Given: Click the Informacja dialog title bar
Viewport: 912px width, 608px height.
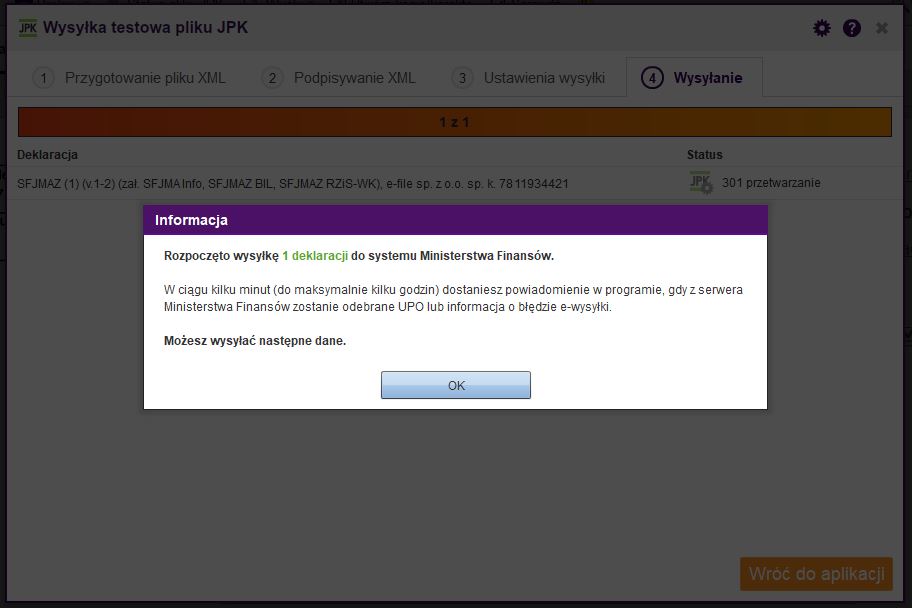Looking at the screenshot, I should 455,220.
